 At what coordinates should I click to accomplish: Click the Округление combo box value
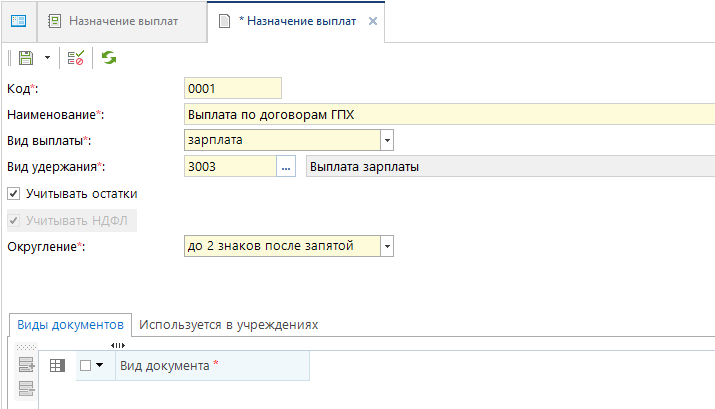282,246
